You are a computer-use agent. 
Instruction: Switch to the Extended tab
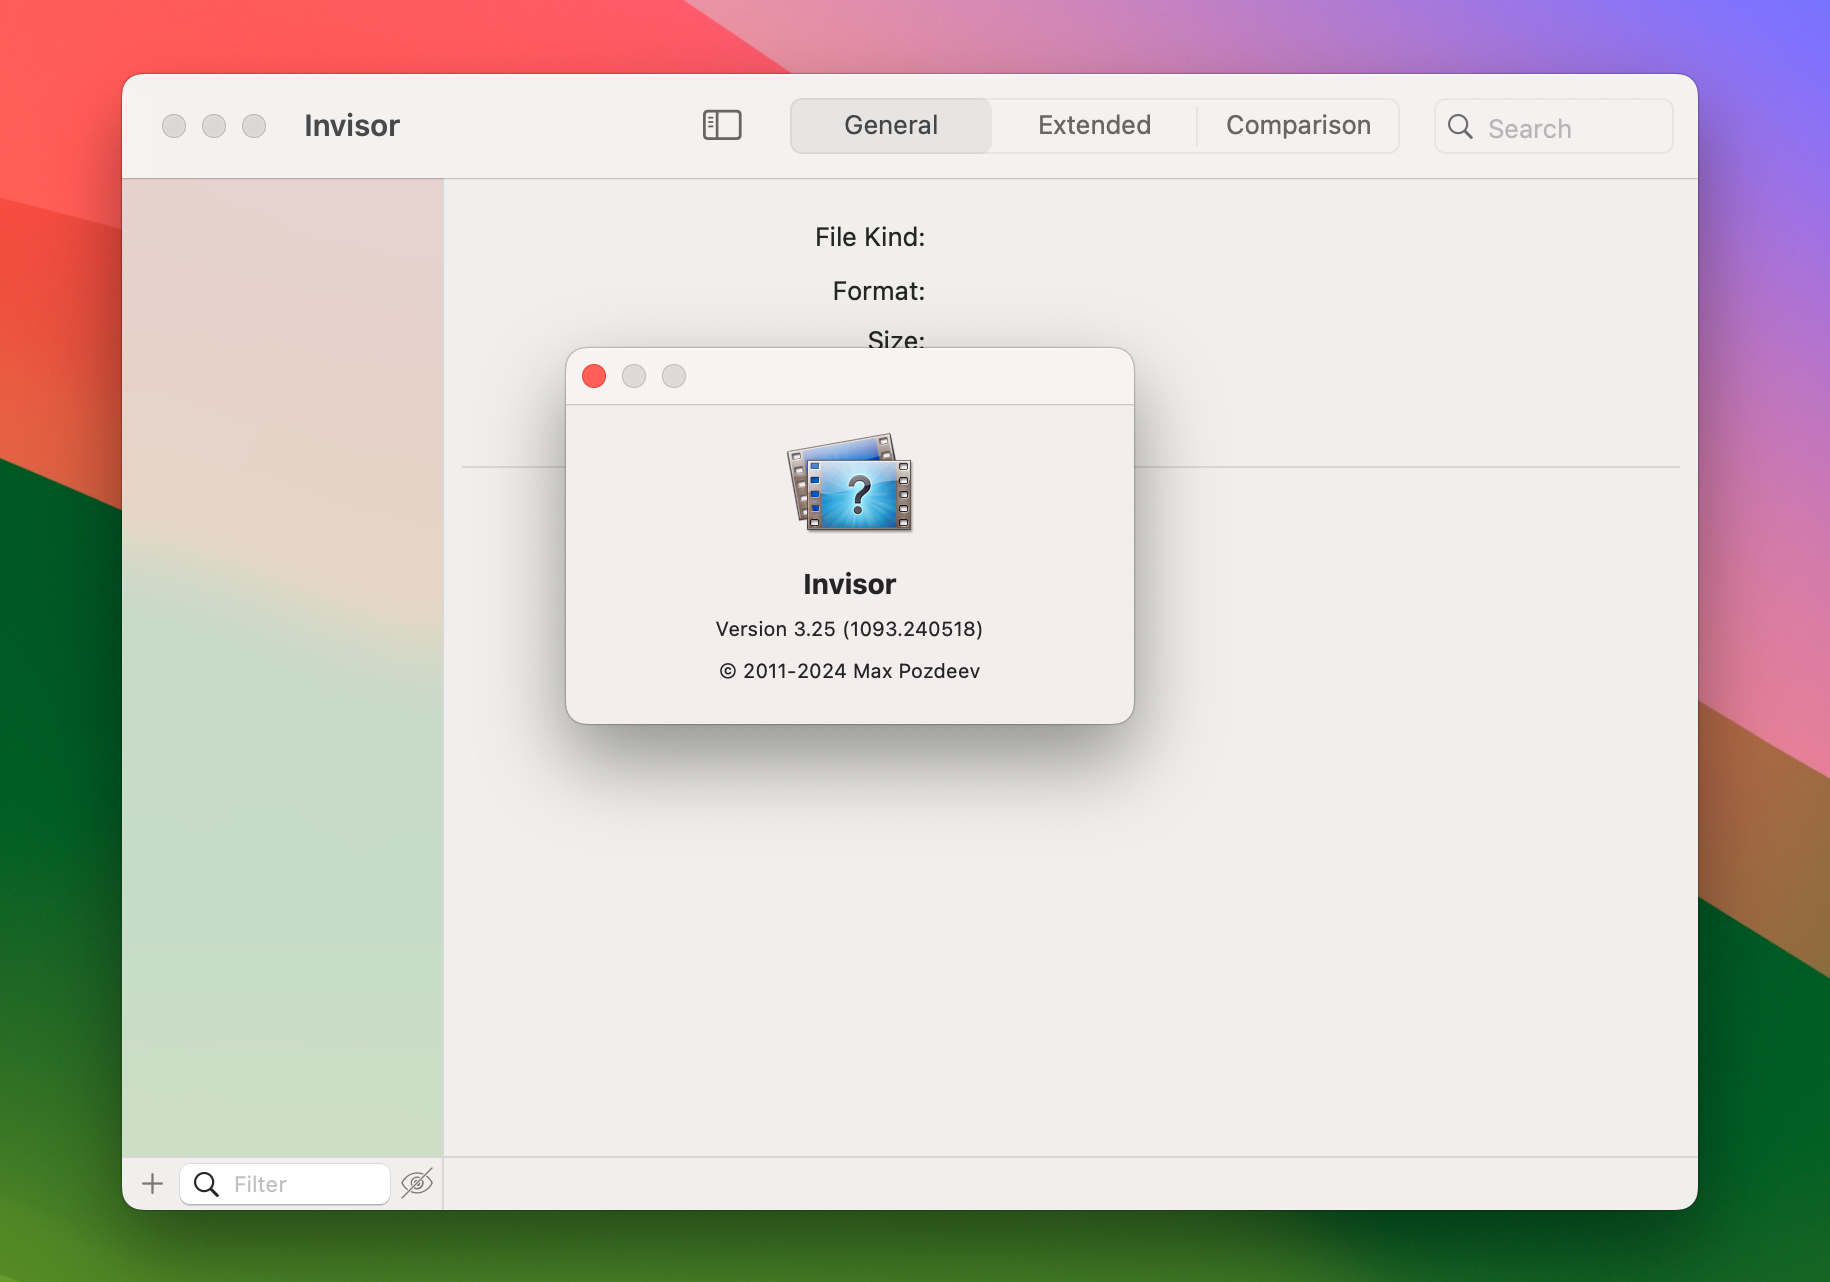click(x=1094, y=125)
